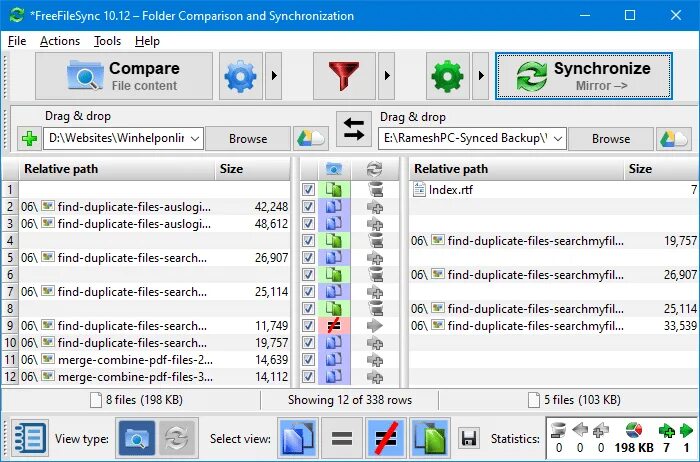The image size is (700, 462).
Task: Click row 1 delete trash action icon
Action: tap(375, 190)
